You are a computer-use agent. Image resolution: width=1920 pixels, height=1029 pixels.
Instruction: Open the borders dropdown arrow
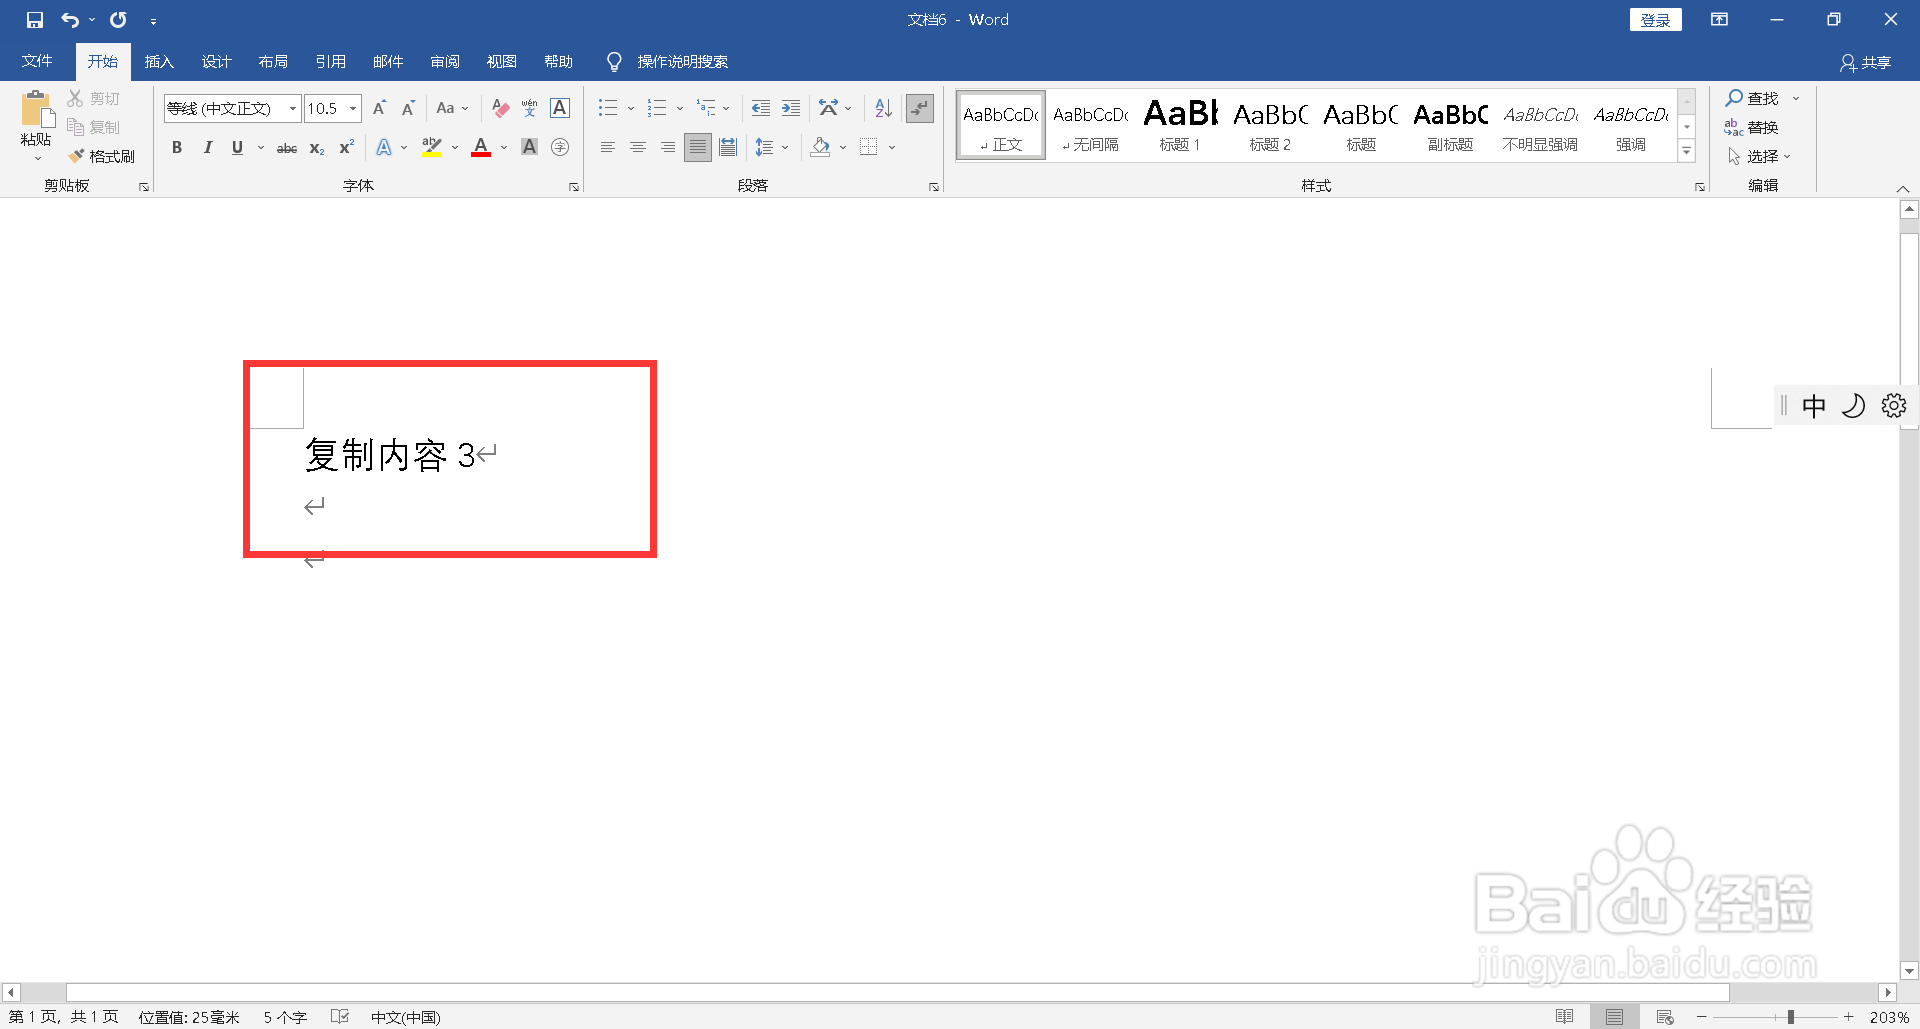(892, 147)
